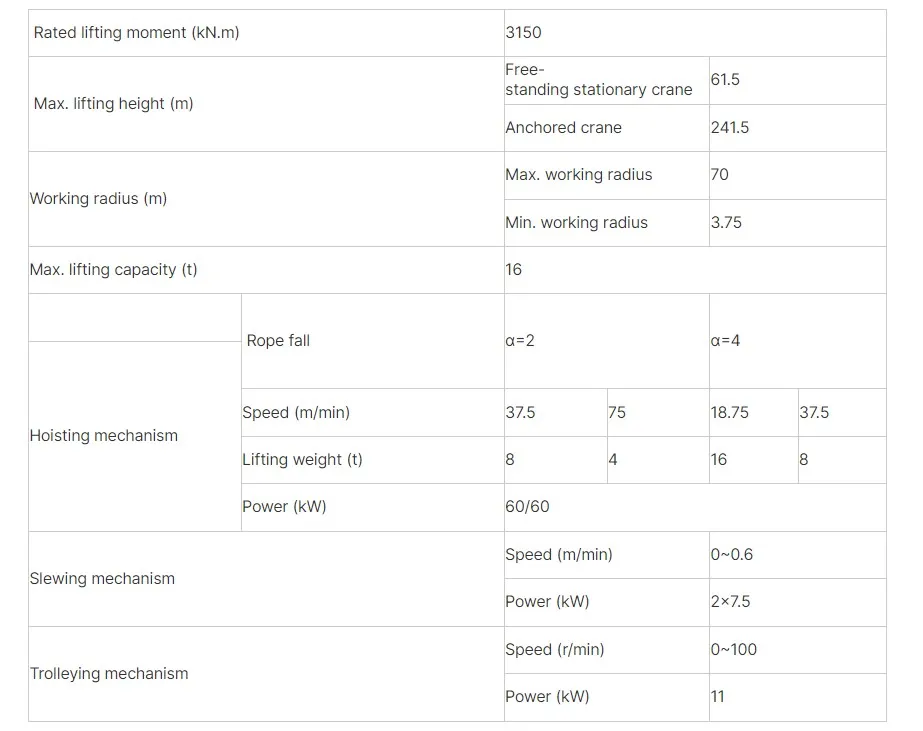Click the Max. working radius label
Image resolution: width=923 pixels, height=731 pixels.
(x=579, y=175)
